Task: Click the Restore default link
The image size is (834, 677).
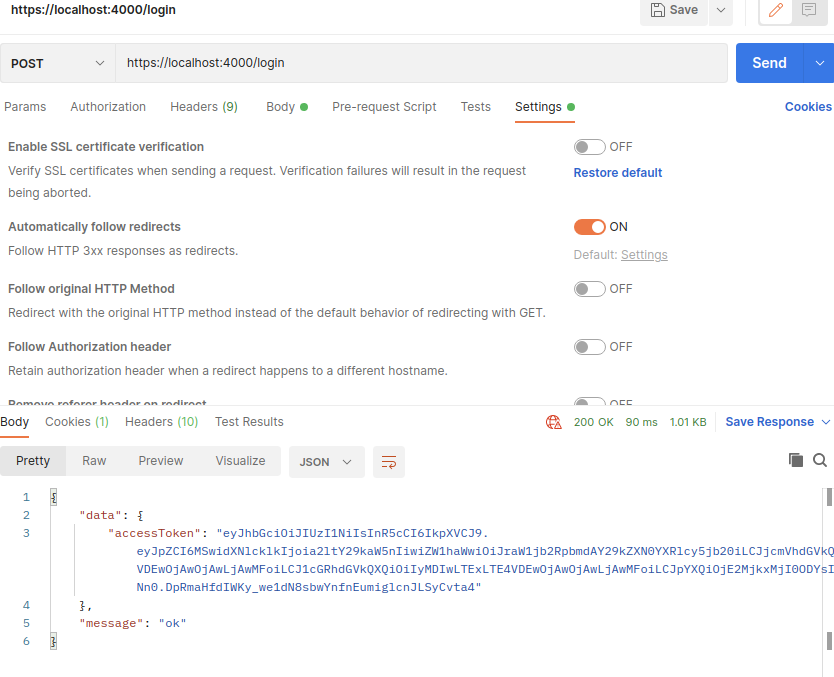Action: [618, 173]
